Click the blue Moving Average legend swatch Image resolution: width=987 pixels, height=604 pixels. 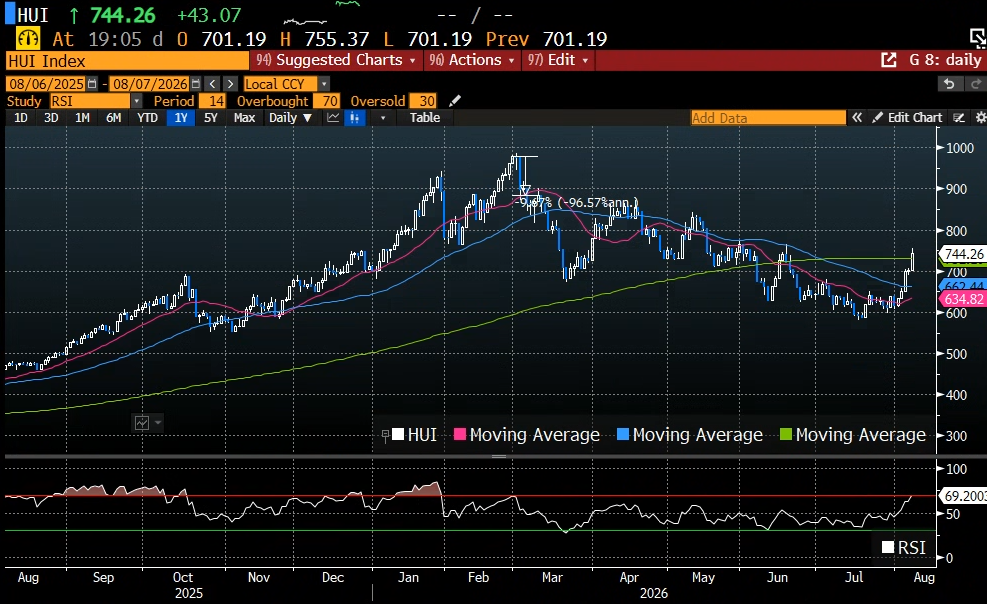point(623,435)
